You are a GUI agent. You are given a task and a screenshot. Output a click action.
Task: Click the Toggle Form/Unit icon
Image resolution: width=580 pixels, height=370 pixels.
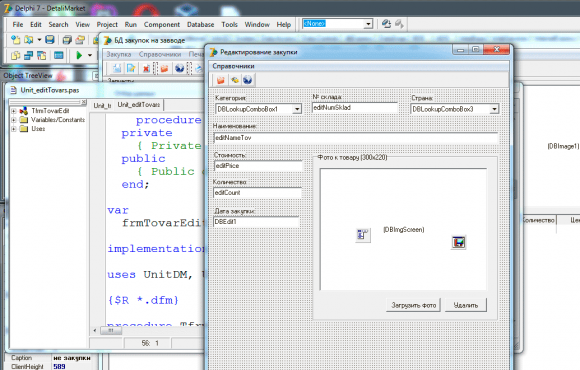coord(41,56)
